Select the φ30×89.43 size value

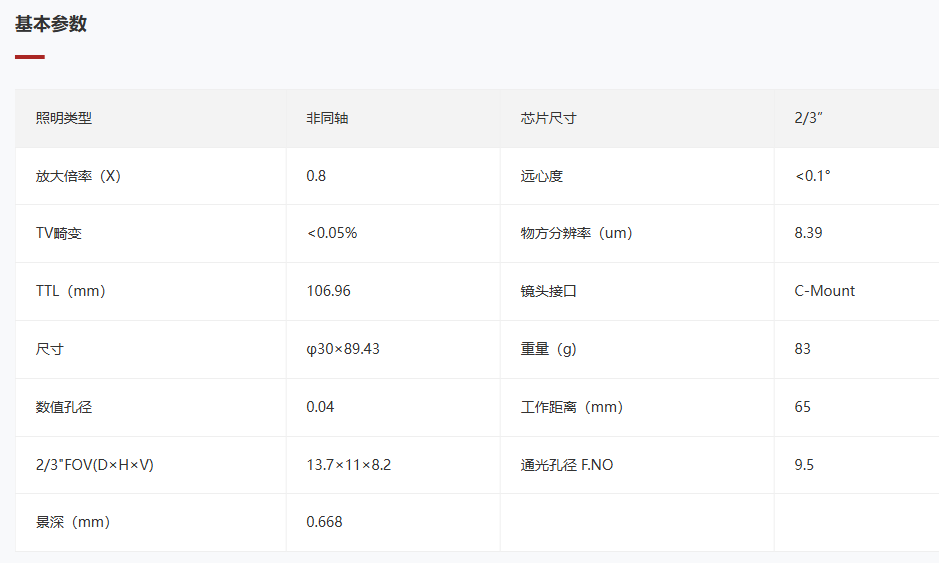click(343, 349)
